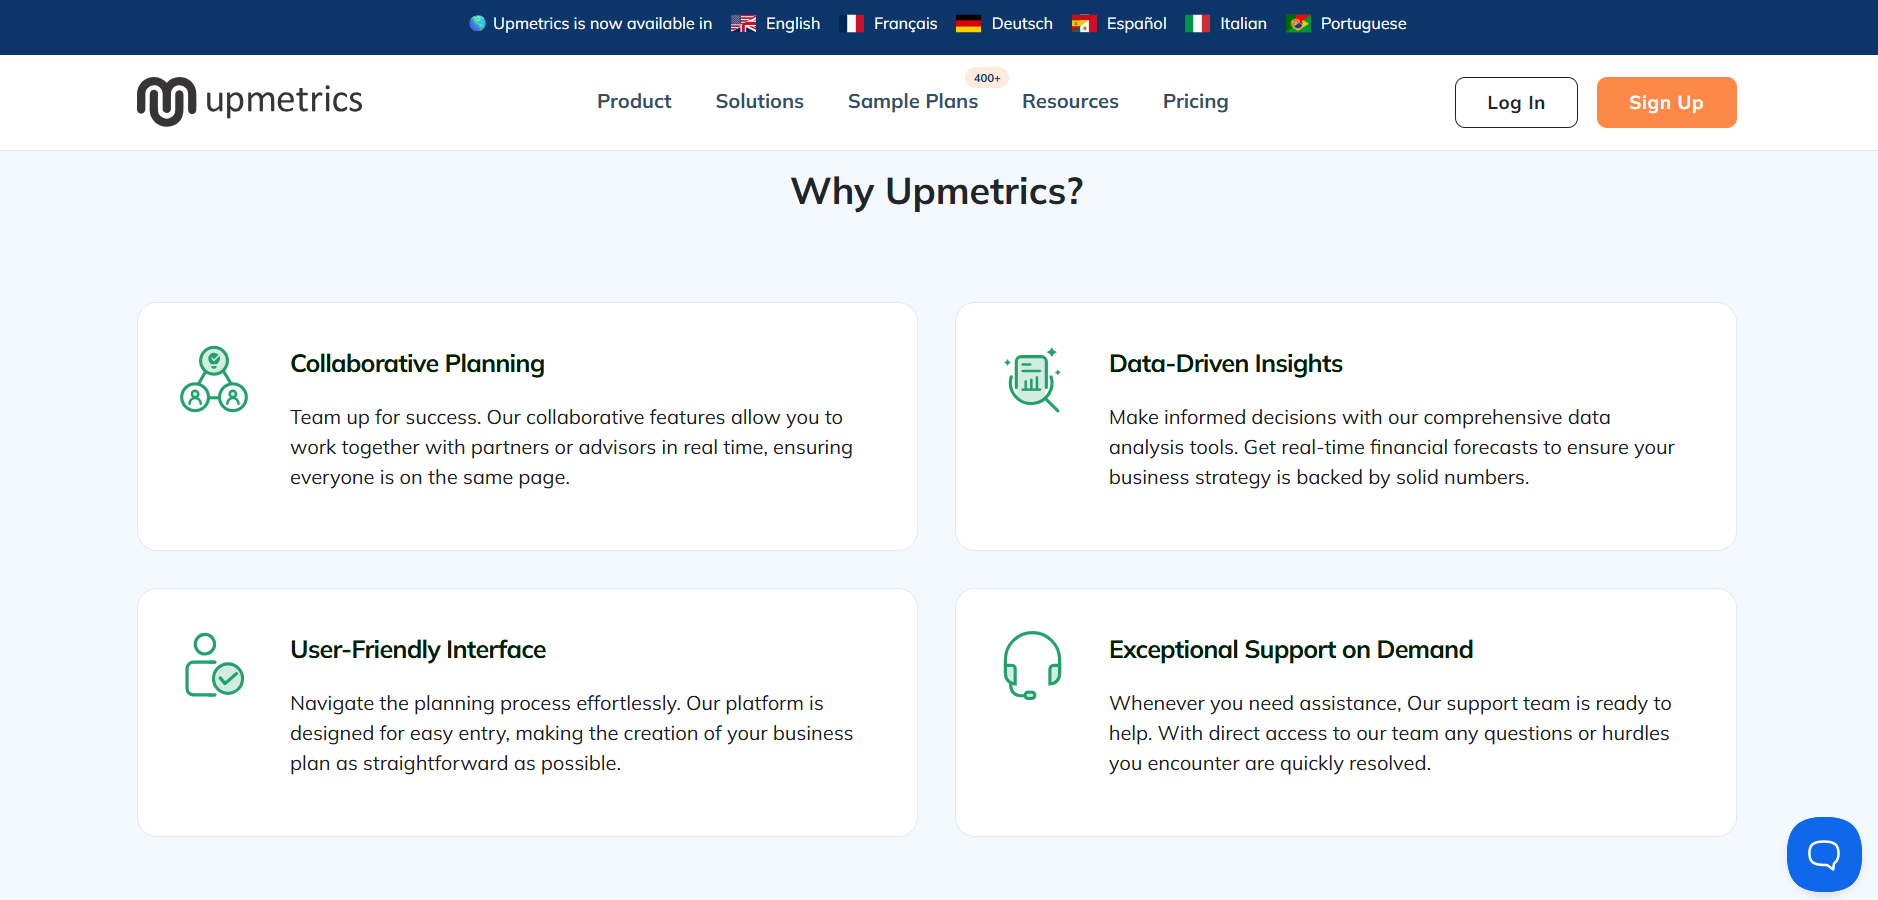Image resolution: width=1878 pixels, height=900 pixels.
Task: Click the UK flag icon beside English
Action: click(743, 24)
